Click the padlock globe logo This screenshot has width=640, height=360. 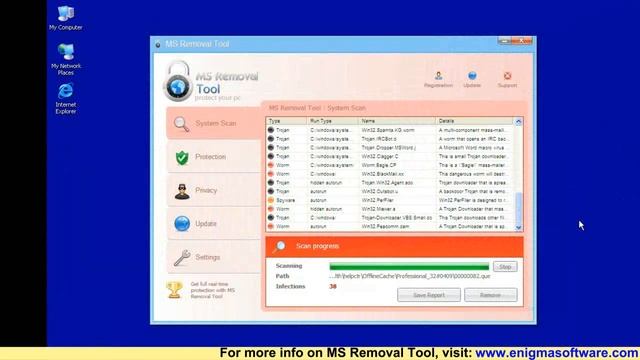178,82
